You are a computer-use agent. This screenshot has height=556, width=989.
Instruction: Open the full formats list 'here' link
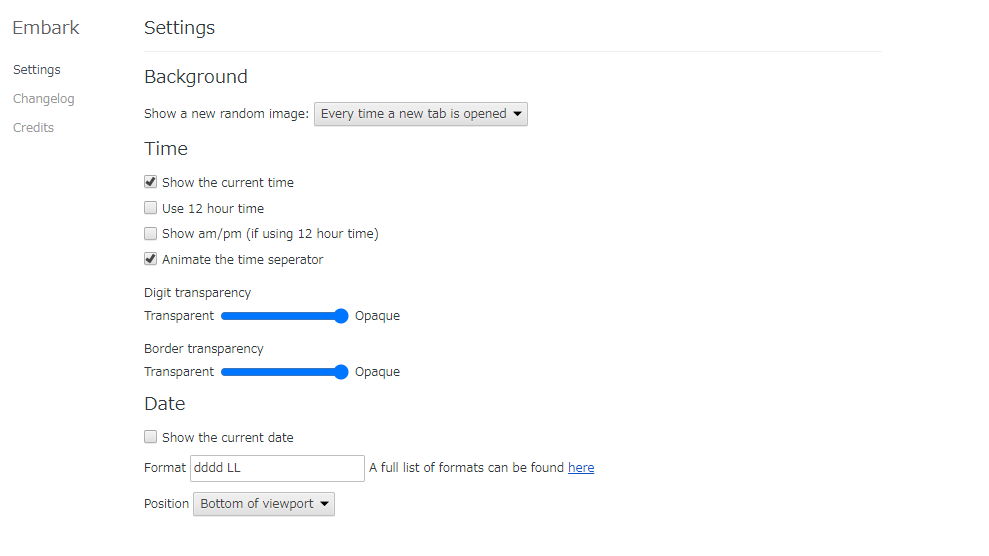point(581,468)
